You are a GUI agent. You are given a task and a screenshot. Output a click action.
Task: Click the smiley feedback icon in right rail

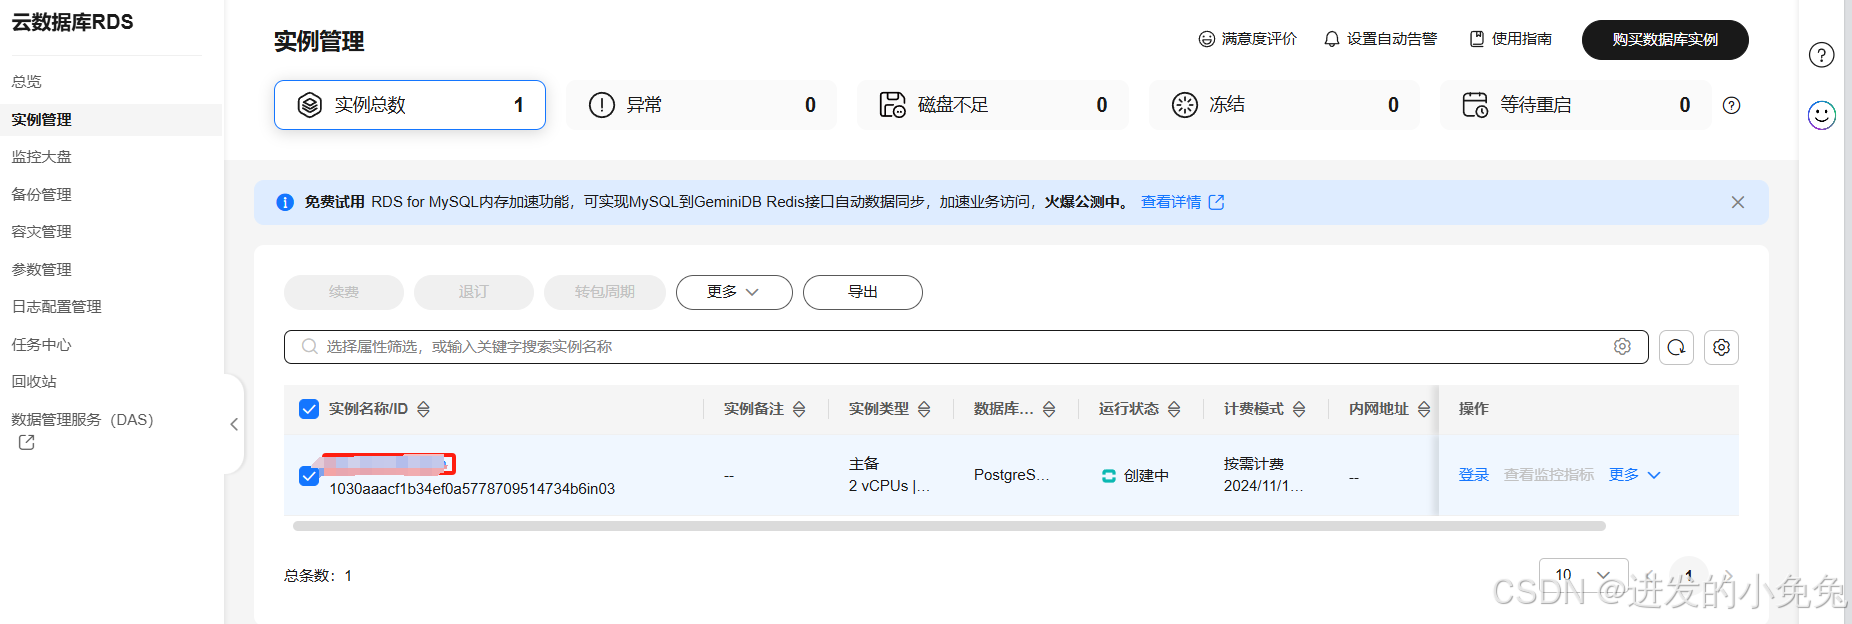pos(1822,116)
